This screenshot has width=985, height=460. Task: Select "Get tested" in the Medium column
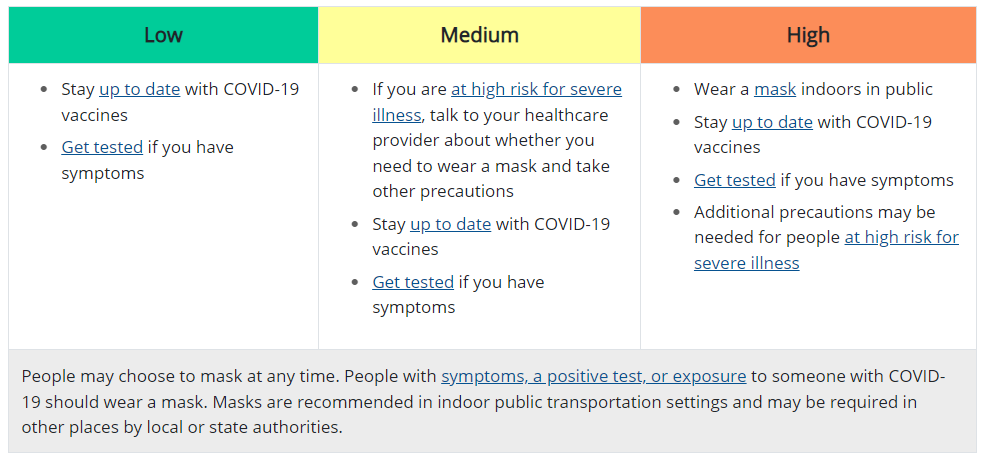click(413, 282)
